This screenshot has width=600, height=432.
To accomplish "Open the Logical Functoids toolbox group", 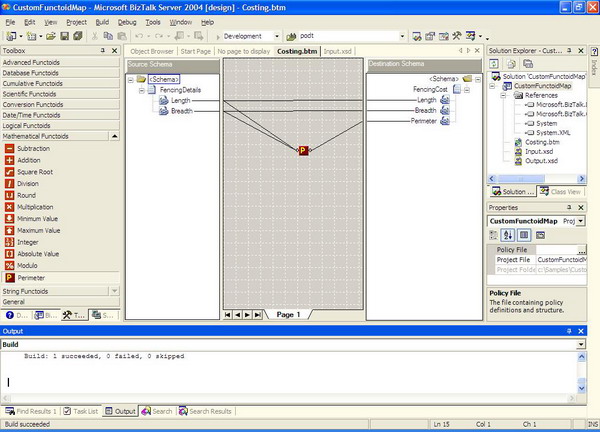I will [x=60, y=126].
